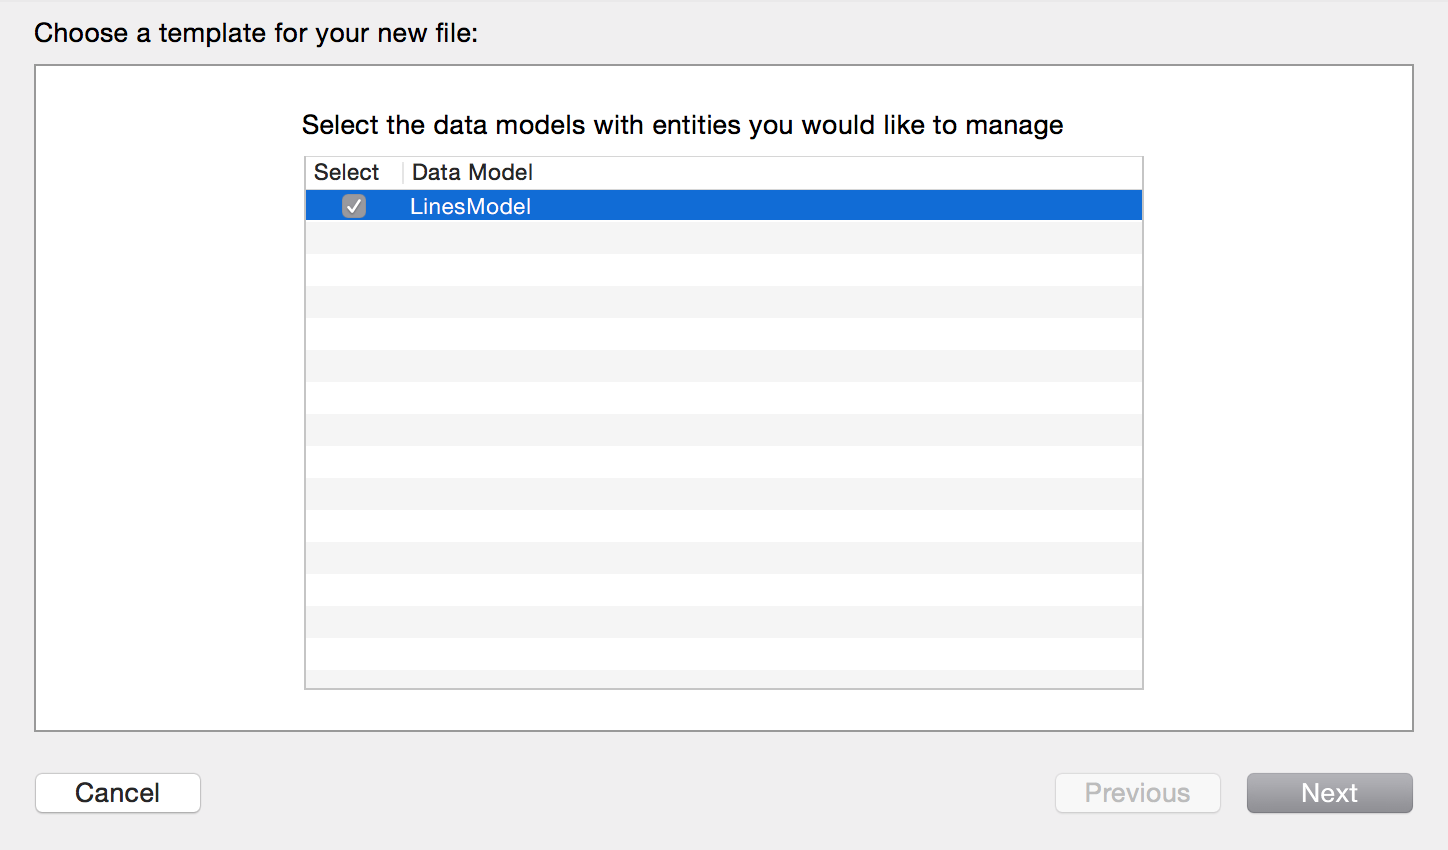The image size is (1448, 850).
Task: Click the Data Model column header
Action: [x=472, y=172]
